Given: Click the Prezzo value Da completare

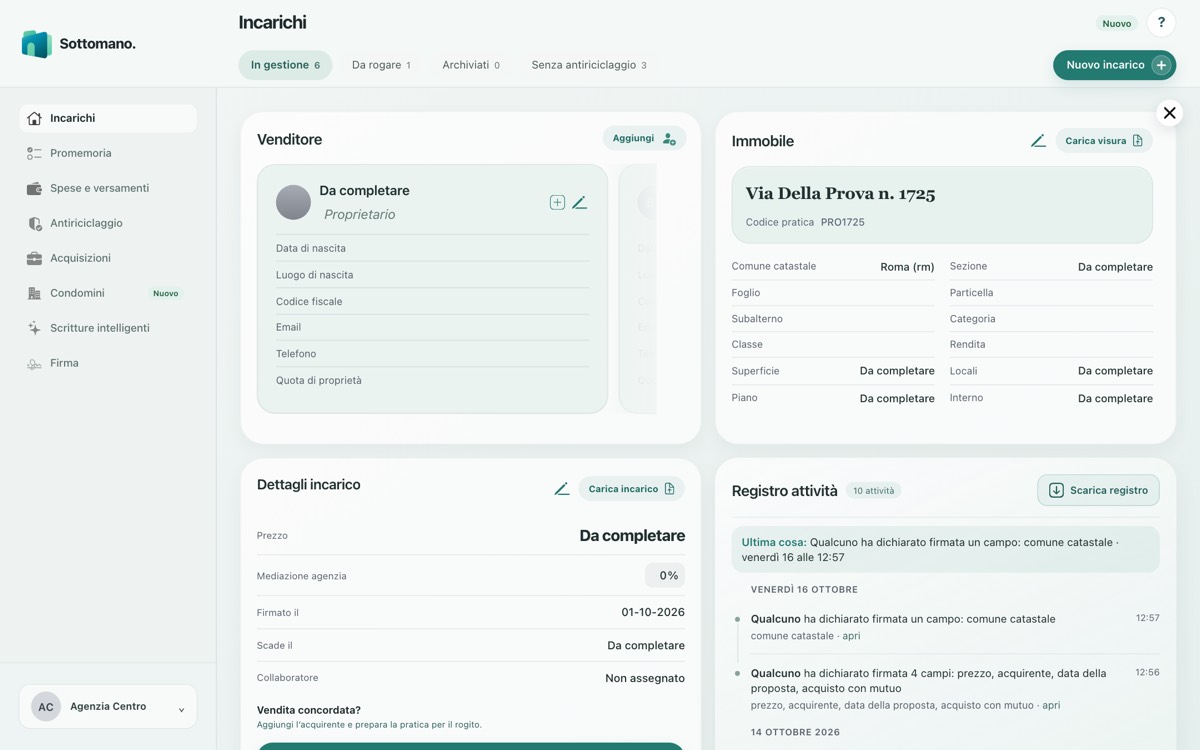Looking at the screenshot, I should 632,536.
